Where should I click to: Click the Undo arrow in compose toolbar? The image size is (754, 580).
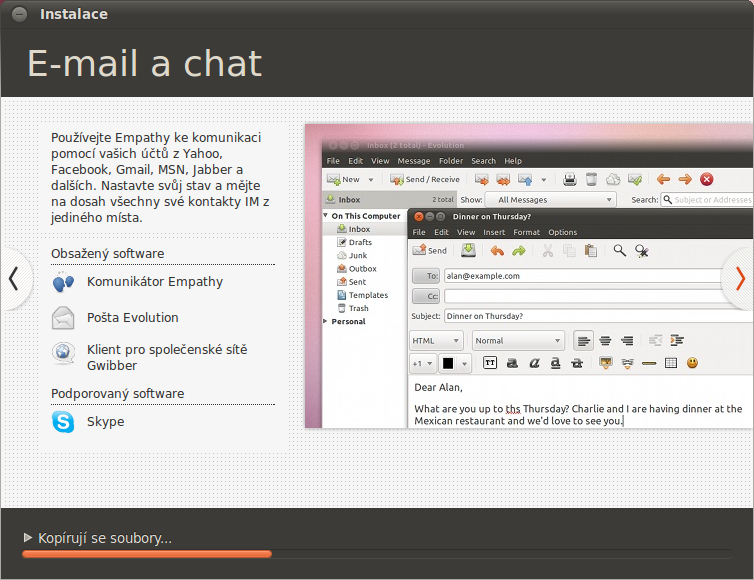pos(497,251)
